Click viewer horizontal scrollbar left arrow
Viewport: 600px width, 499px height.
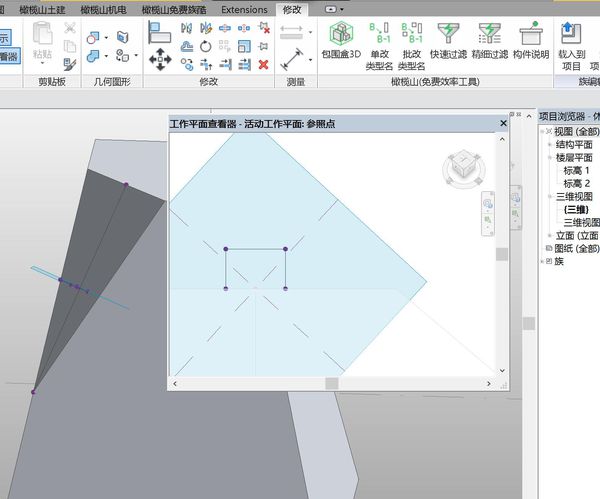[x=175, y=383]
